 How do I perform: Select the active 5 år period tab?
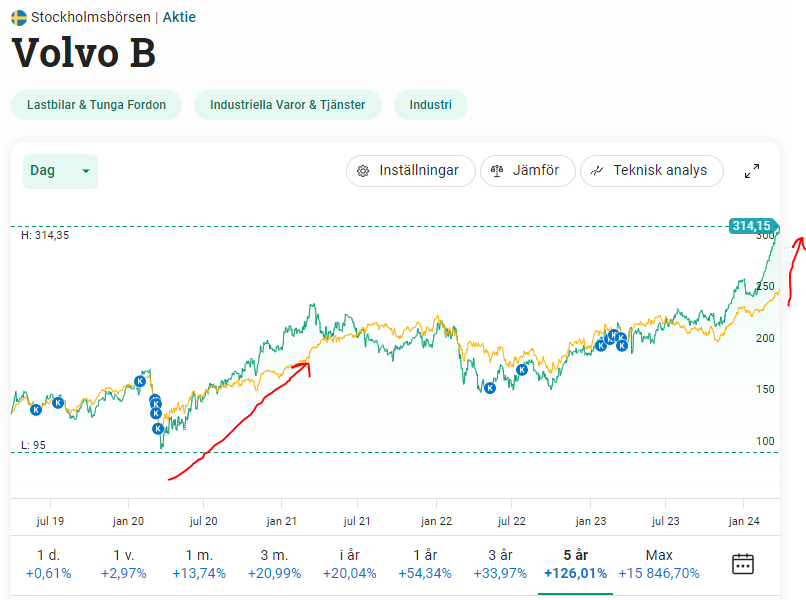(575, 564)
